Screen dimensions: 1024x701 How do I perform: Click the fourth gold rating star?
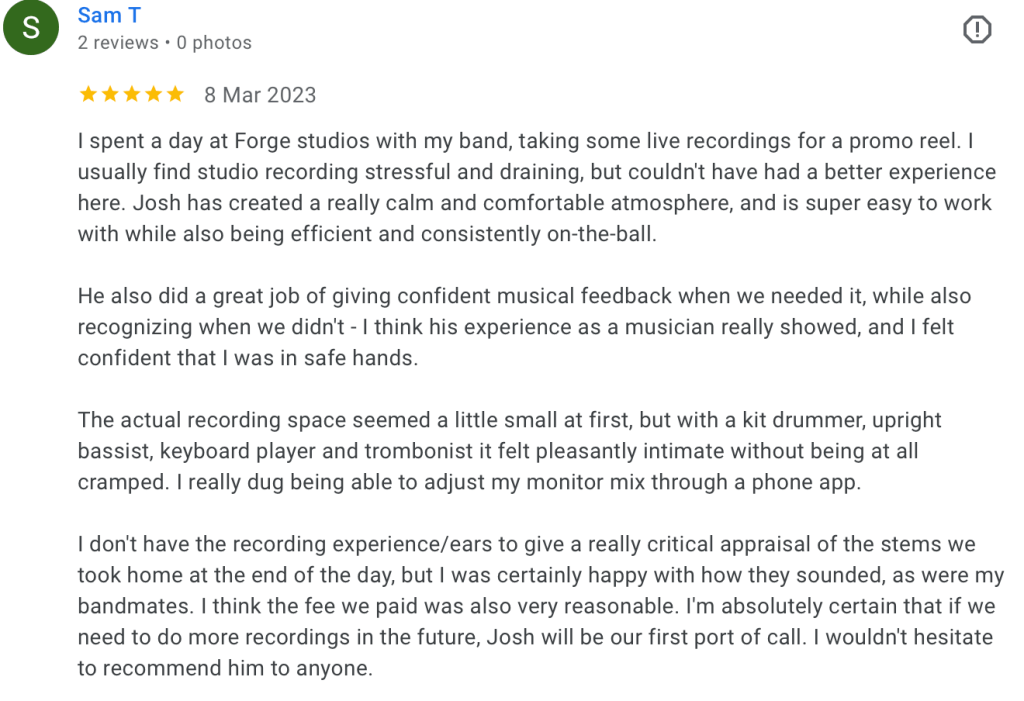point(154,95)
